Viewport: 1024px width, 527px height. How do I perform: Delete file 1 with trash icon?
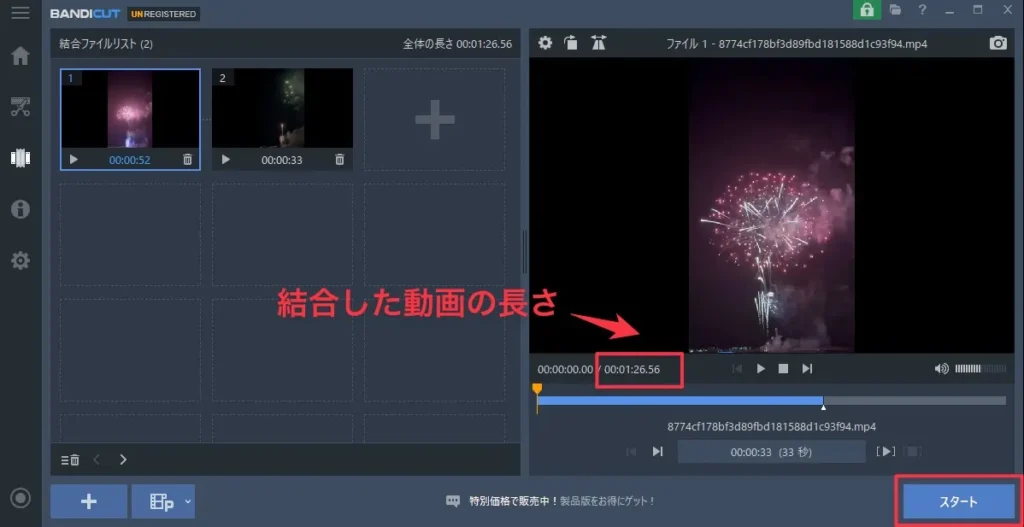[x=187, y=159]
